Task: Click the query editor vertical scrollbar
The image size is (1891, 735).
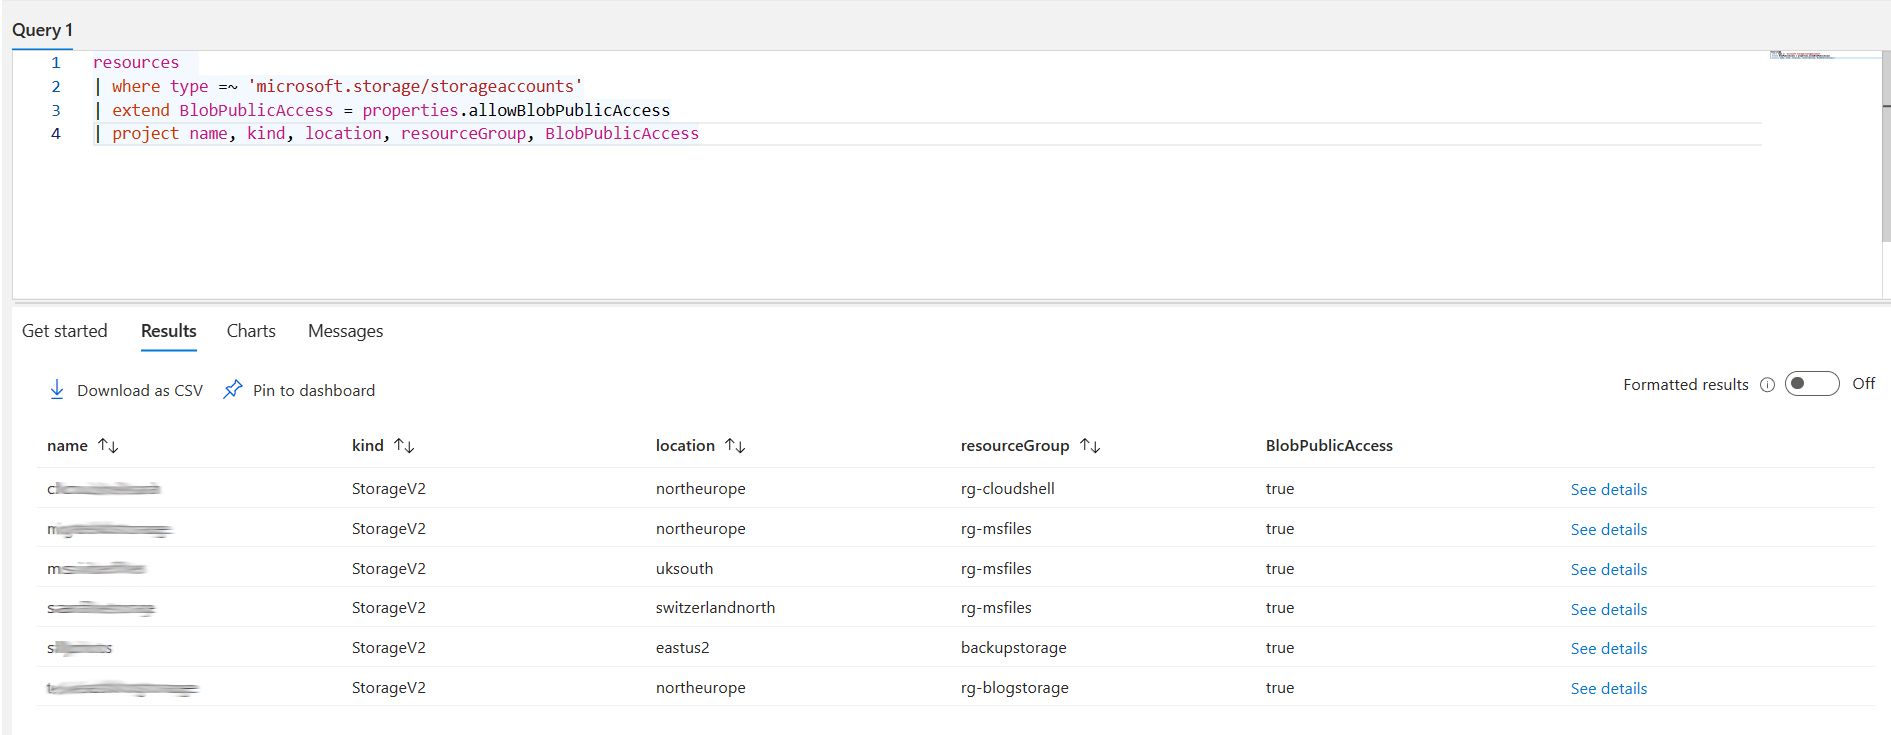Action: tap(1886, 146)
